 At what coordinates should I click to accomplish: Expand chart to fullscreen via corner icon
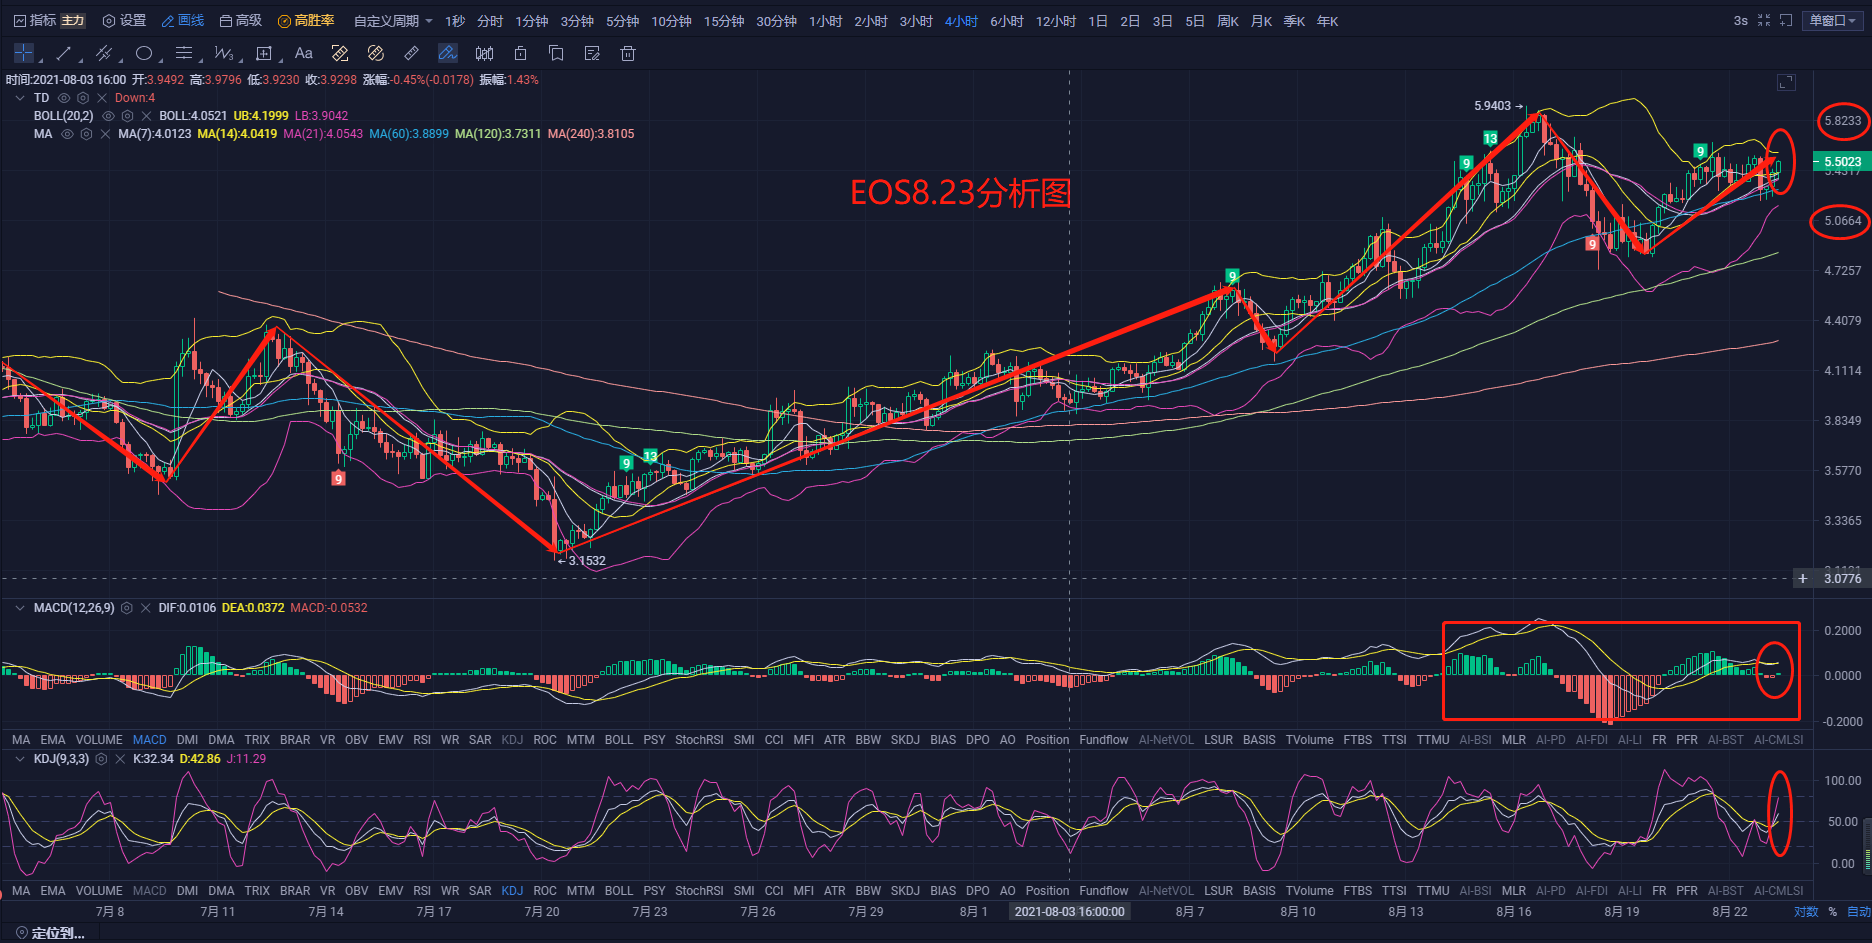click(1786, 83)
